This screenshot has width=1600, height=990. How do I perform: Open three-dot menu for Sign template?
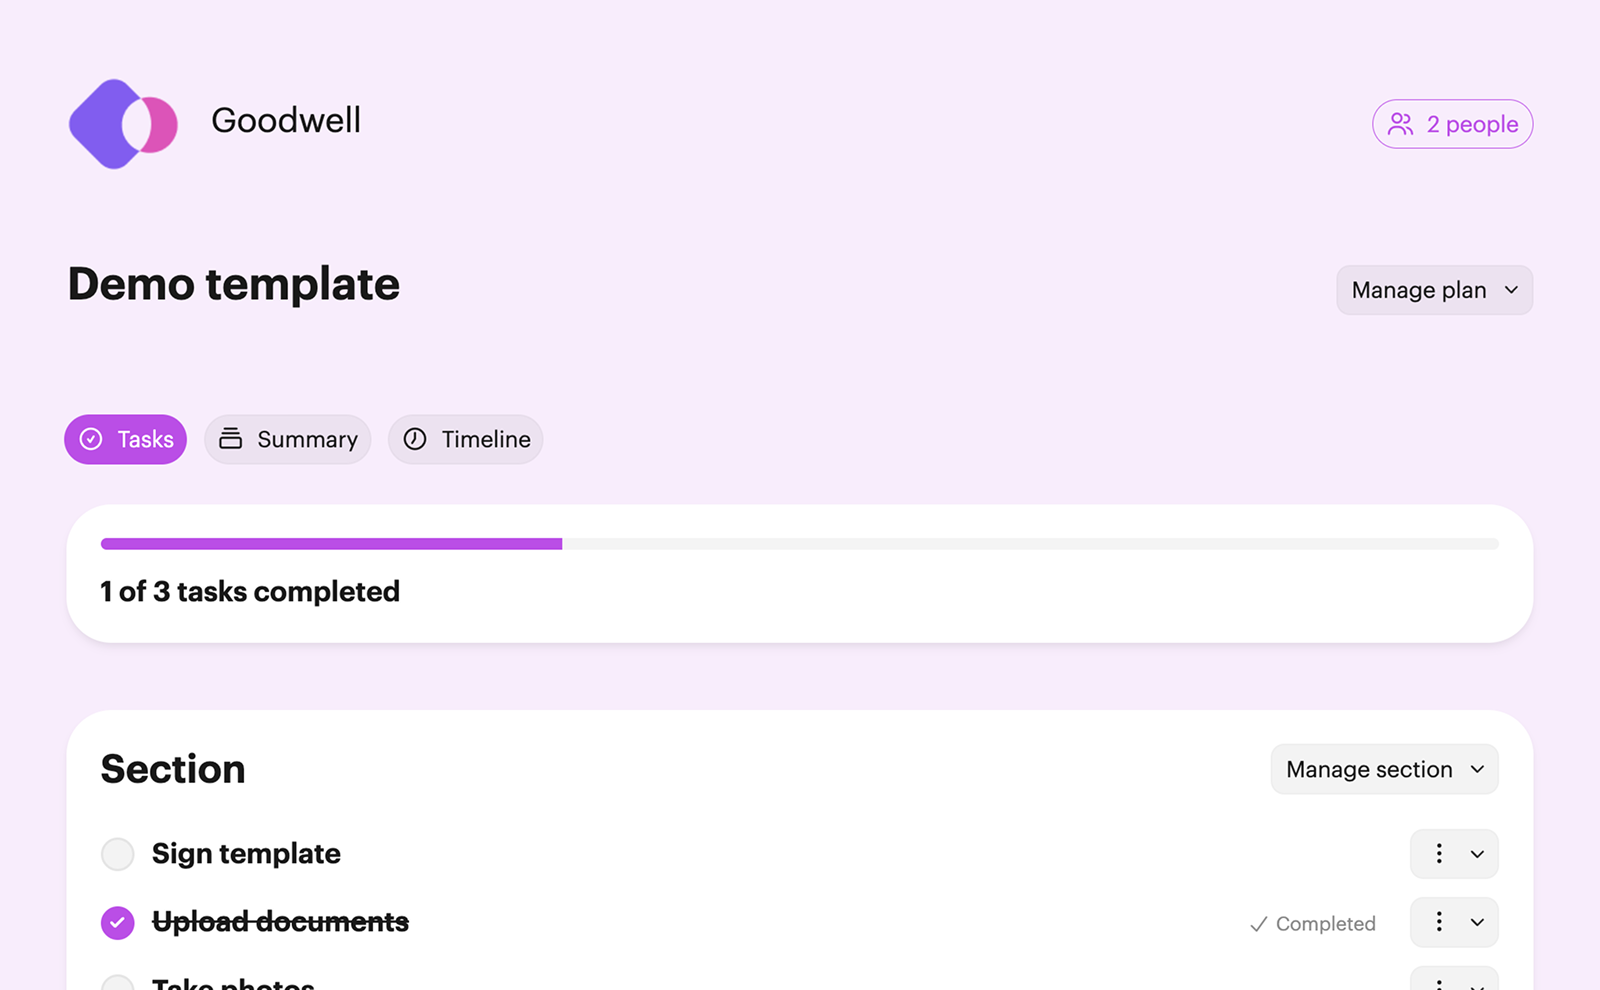click(x=1439, y=854)
